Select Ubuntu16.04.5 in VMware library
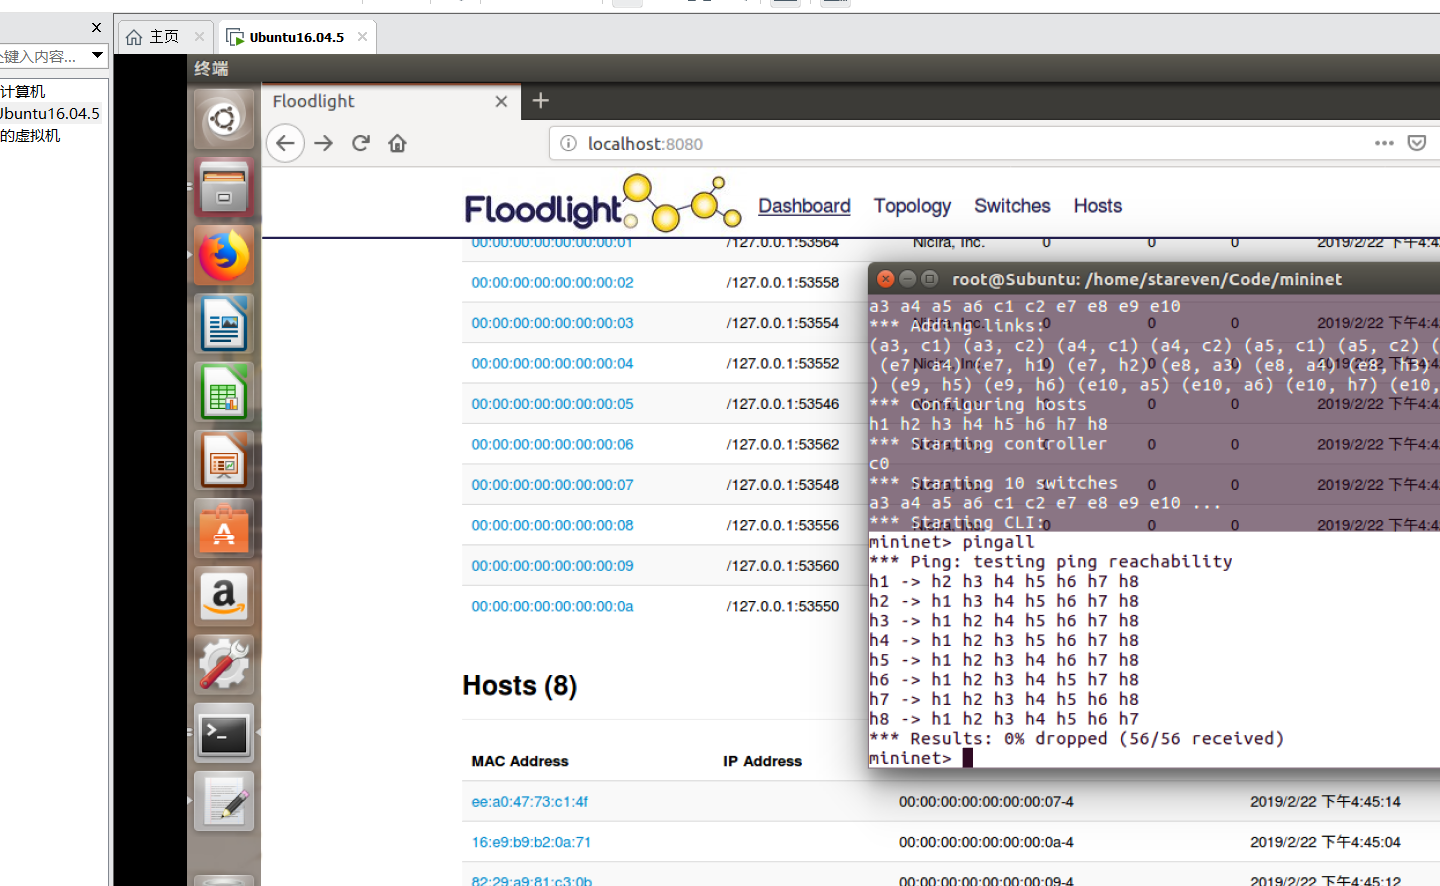Viewport: 1440px width, 886px height. tap(50, 113)
